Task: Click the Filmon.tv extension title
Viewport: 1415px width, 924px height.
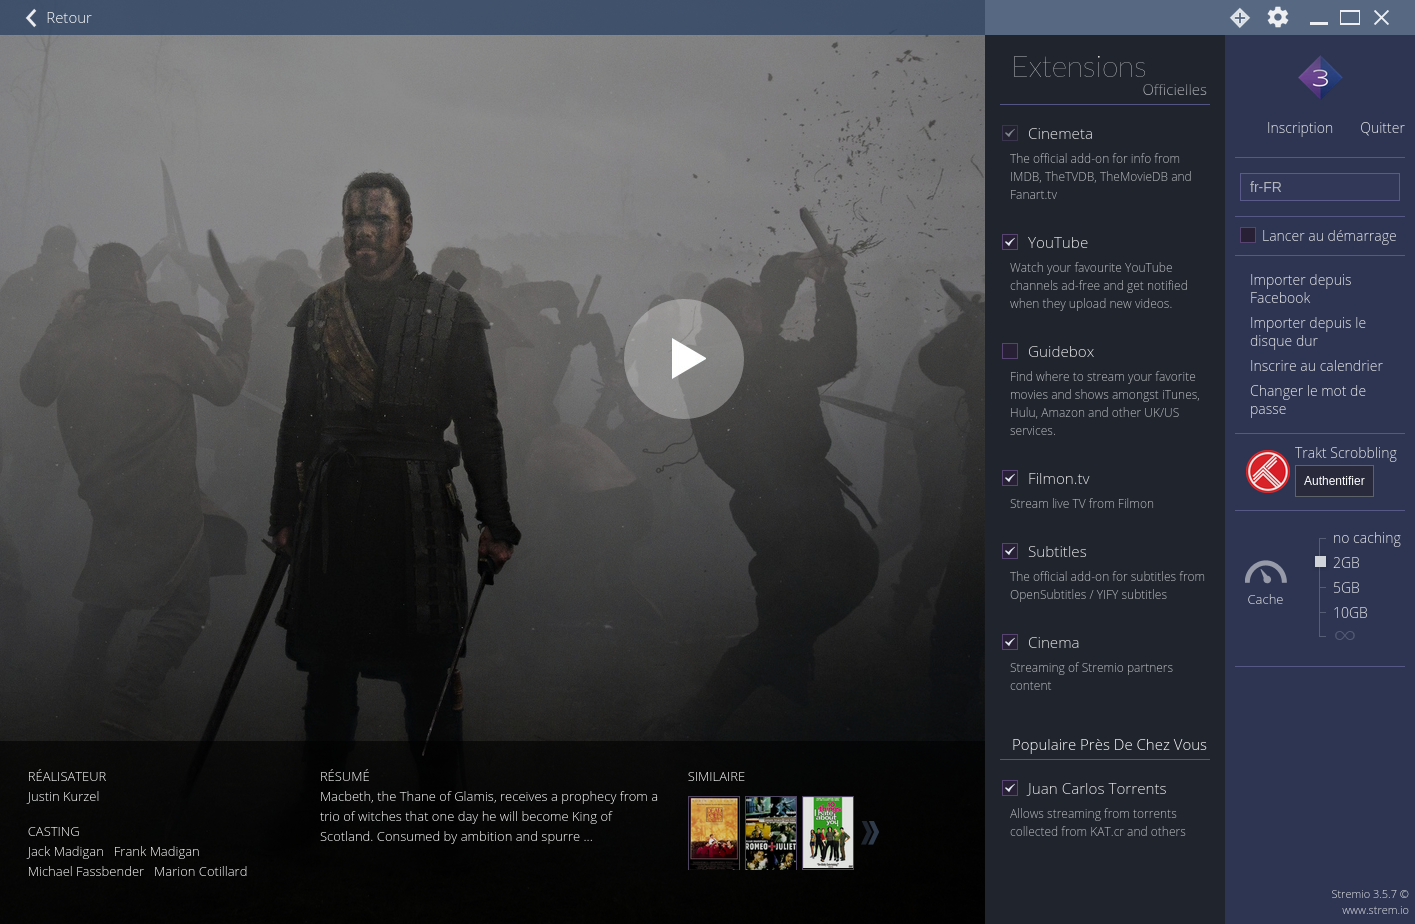Action: coord(1058,479)
